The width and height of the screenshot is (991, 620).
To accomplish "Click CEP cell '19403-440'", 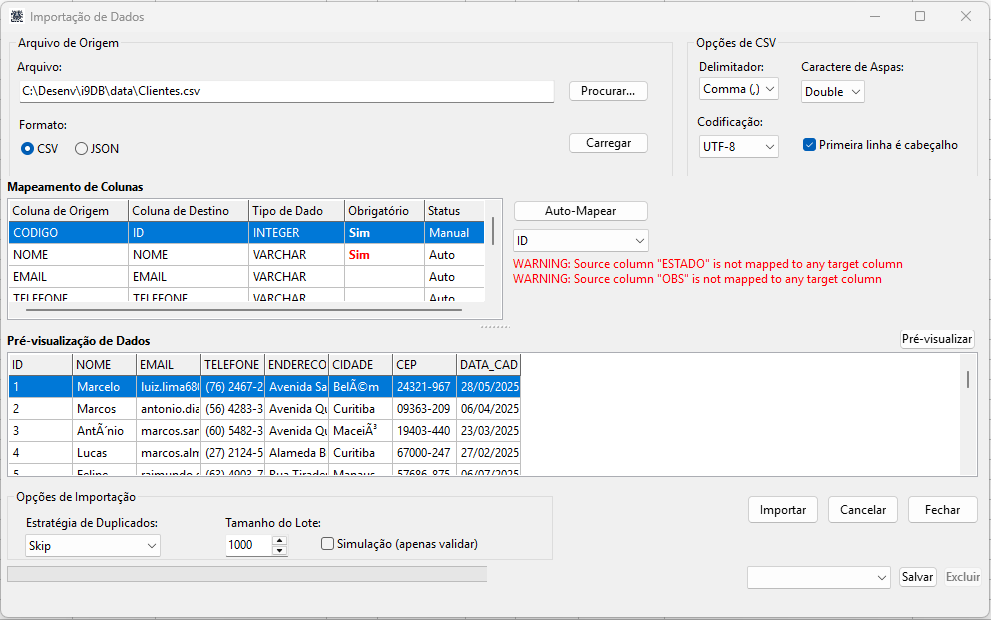I will 424,430.
